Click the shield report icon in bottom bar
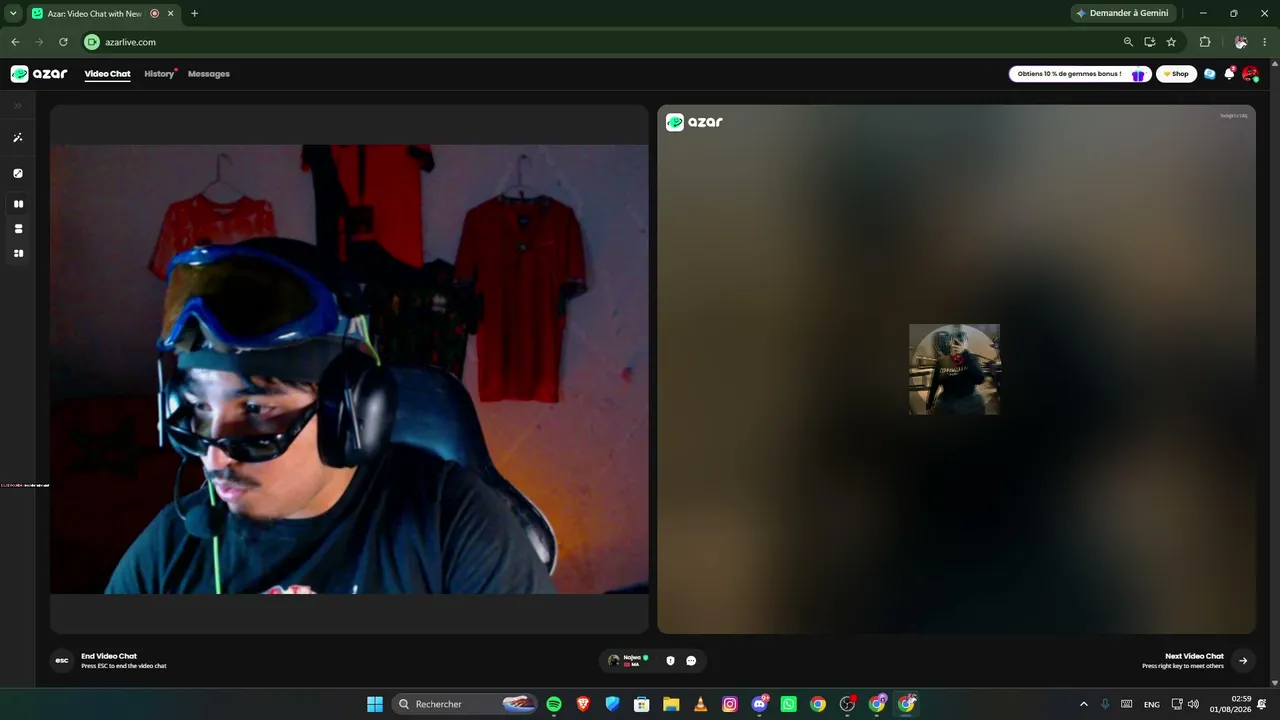This screenshot has height=720, width=1280. point(670,660)
